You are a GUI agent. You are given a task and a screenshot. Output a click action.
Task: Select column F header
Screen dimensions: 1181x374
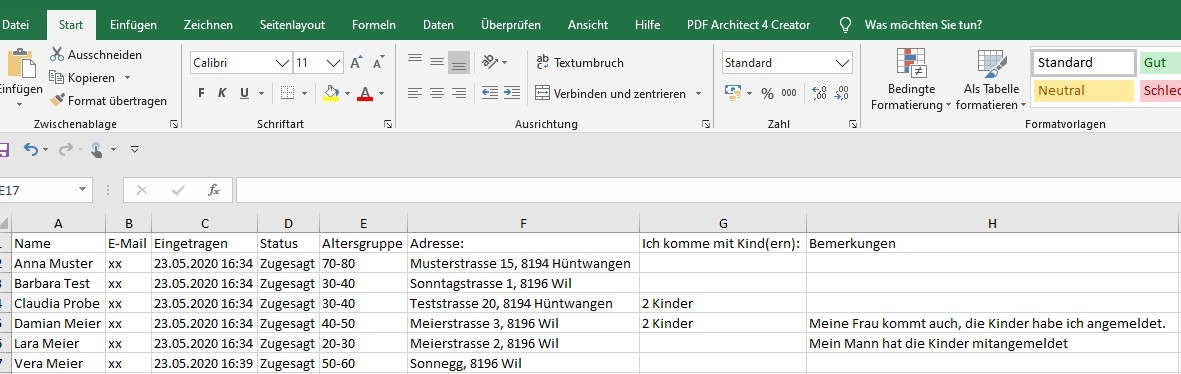click(x=523, y=223)
